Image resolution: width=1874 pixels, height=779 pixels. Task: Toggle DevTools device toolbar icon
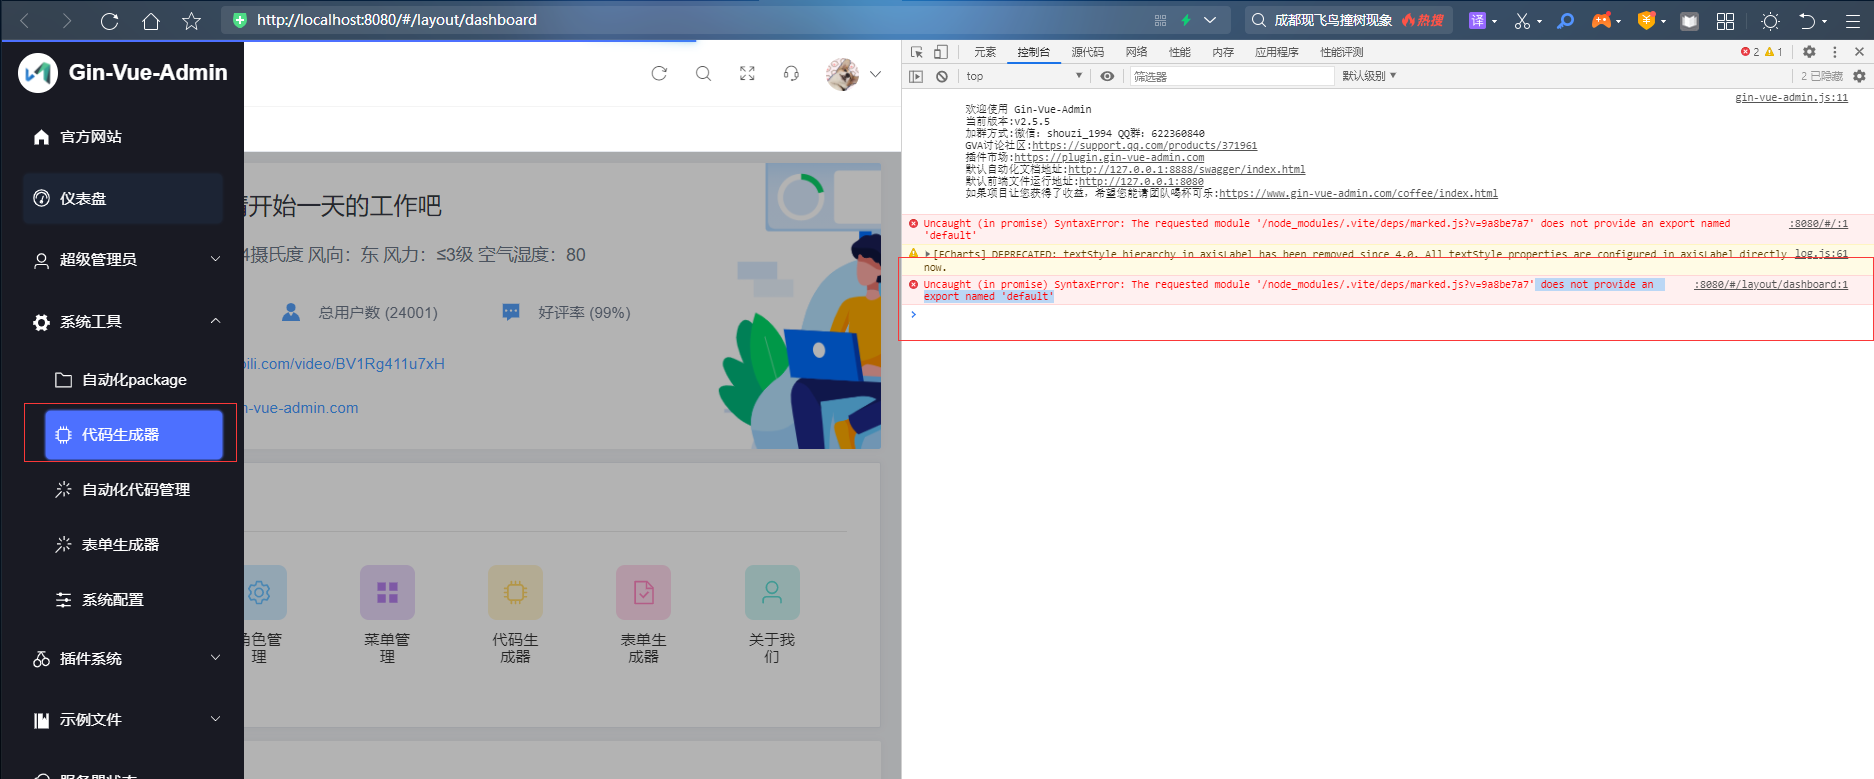point(941,52)
